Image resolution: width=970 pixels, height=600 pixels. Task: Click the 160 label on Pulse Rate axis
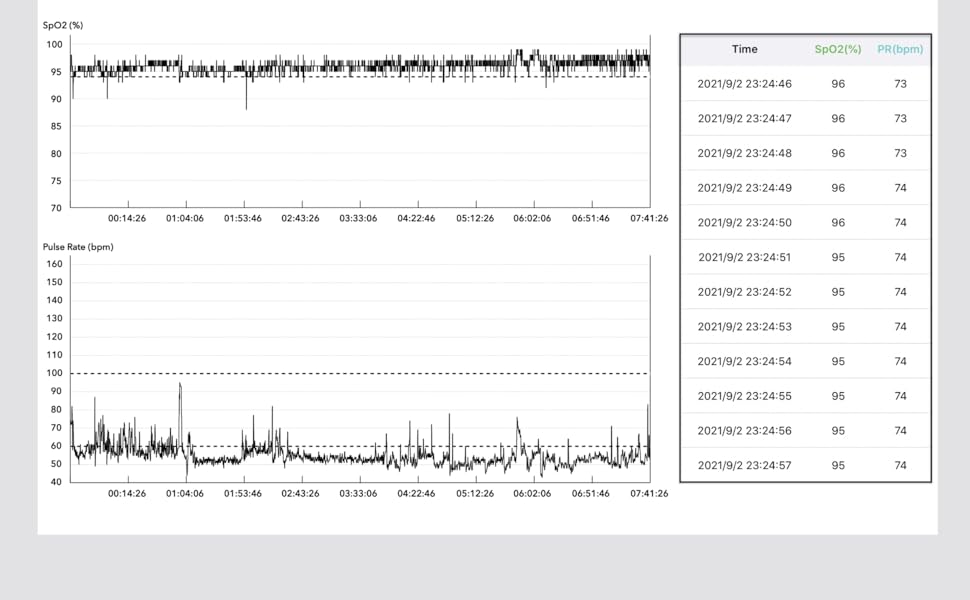click(54, 264)
